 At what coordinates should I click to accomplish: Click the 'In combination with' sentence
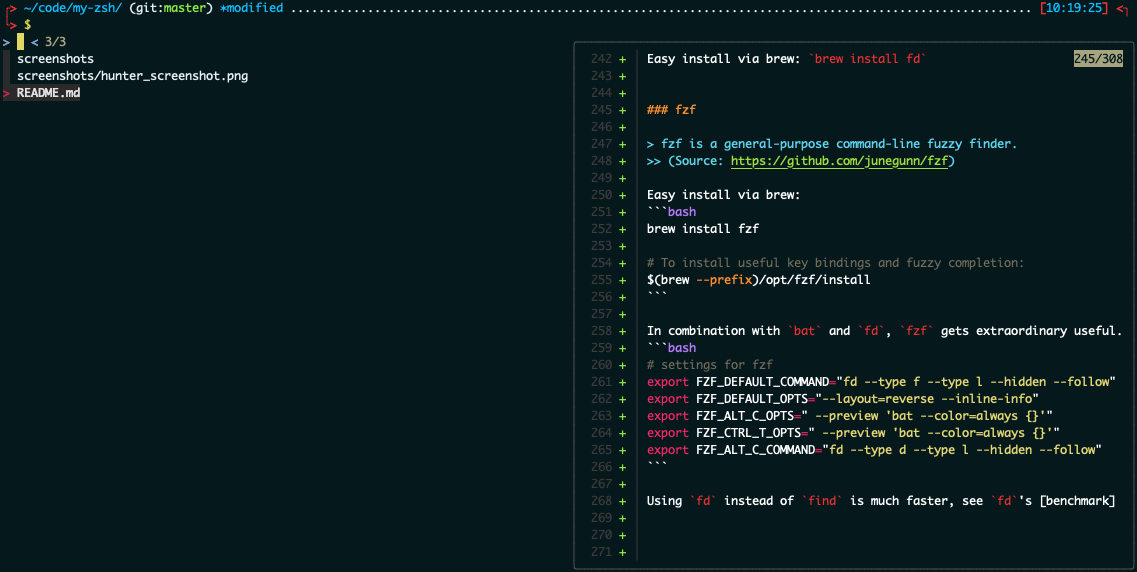tap(884, 331)
